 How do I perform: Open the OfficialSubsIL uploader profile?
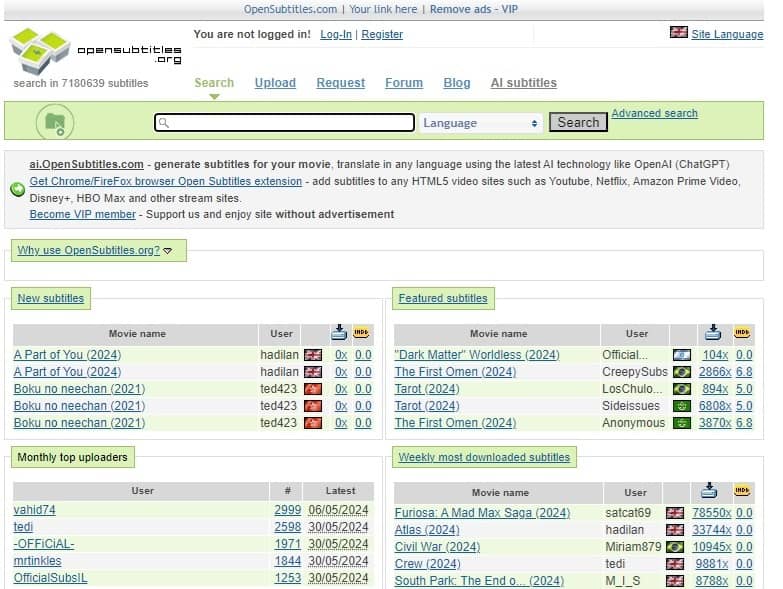[x=50, y=578]
